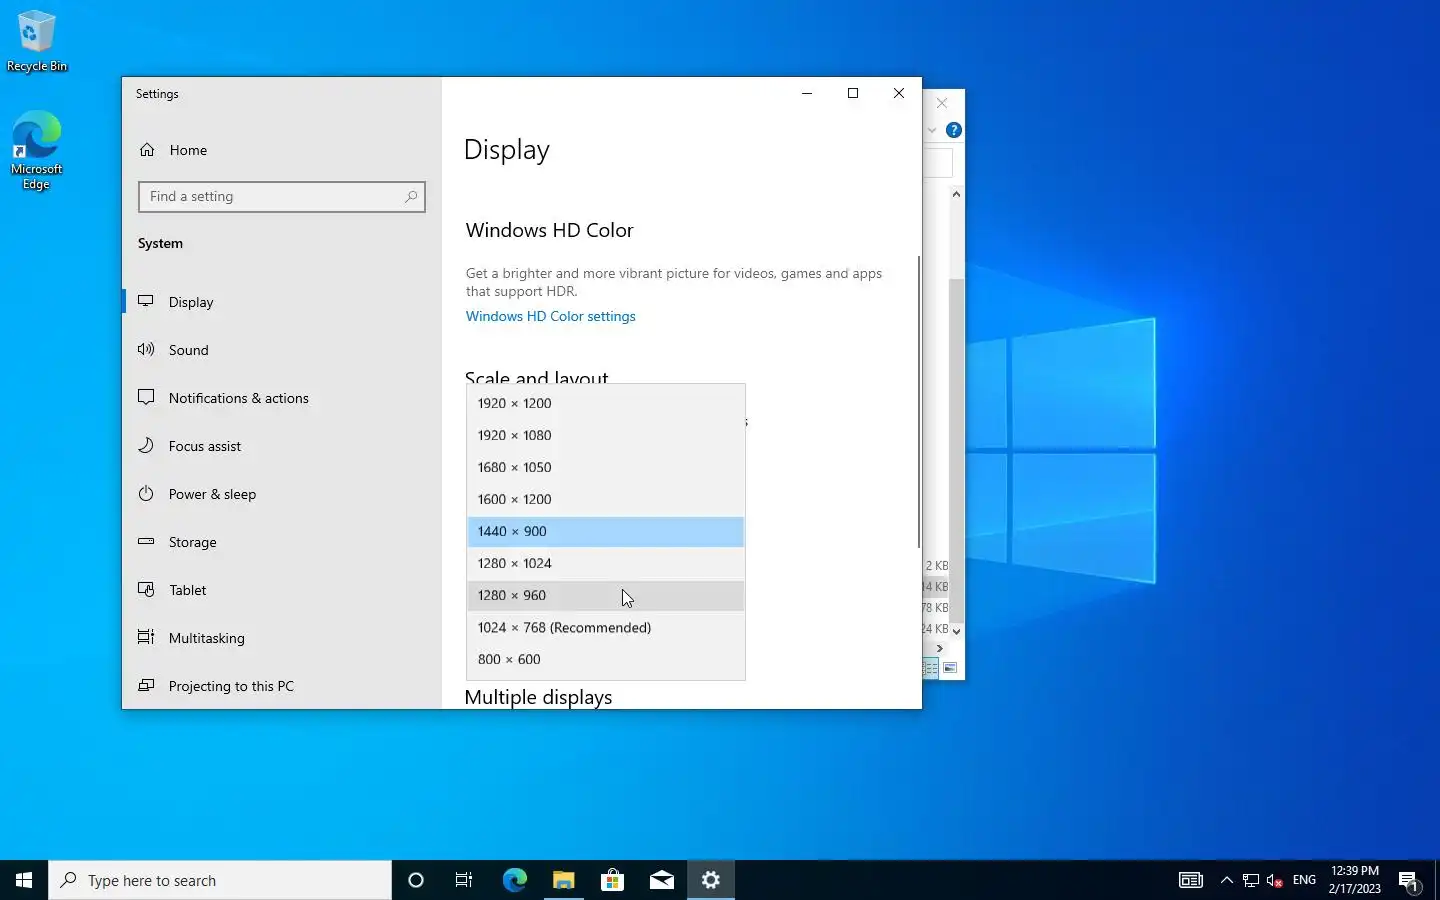Select 1280 × 960 resolution
1440x900 pixels.
click(605, 595)
